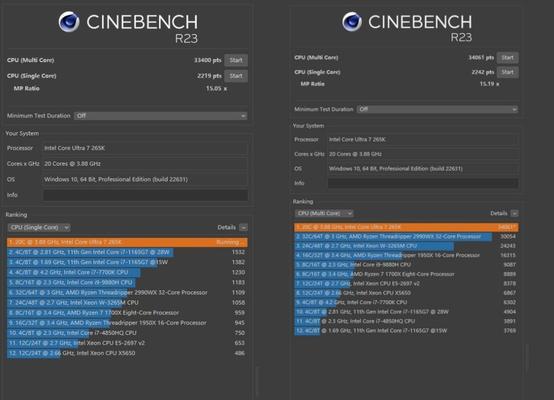Click the CPU (Single Core) label in right window
Viewport: 554px width, 400px height.
(317, 72)
